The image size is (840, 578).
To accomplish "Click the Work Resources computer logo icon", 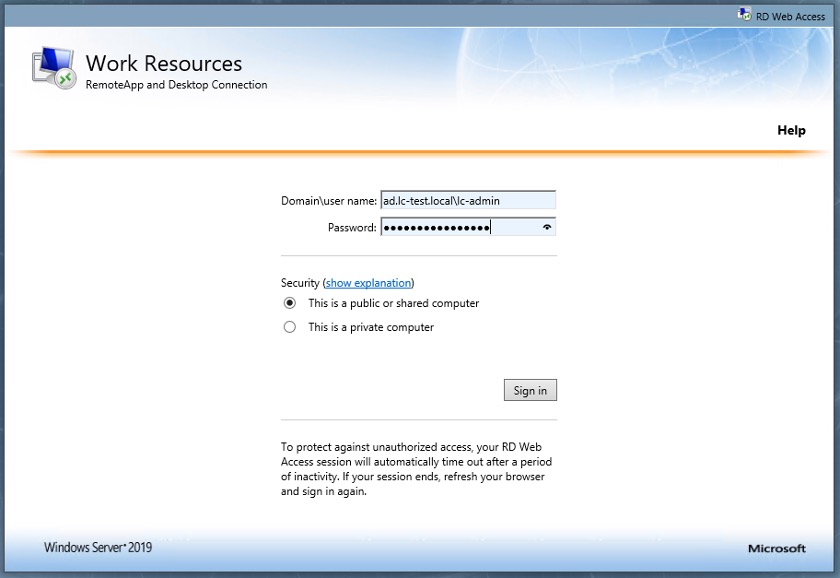I will tap(55, 68).
